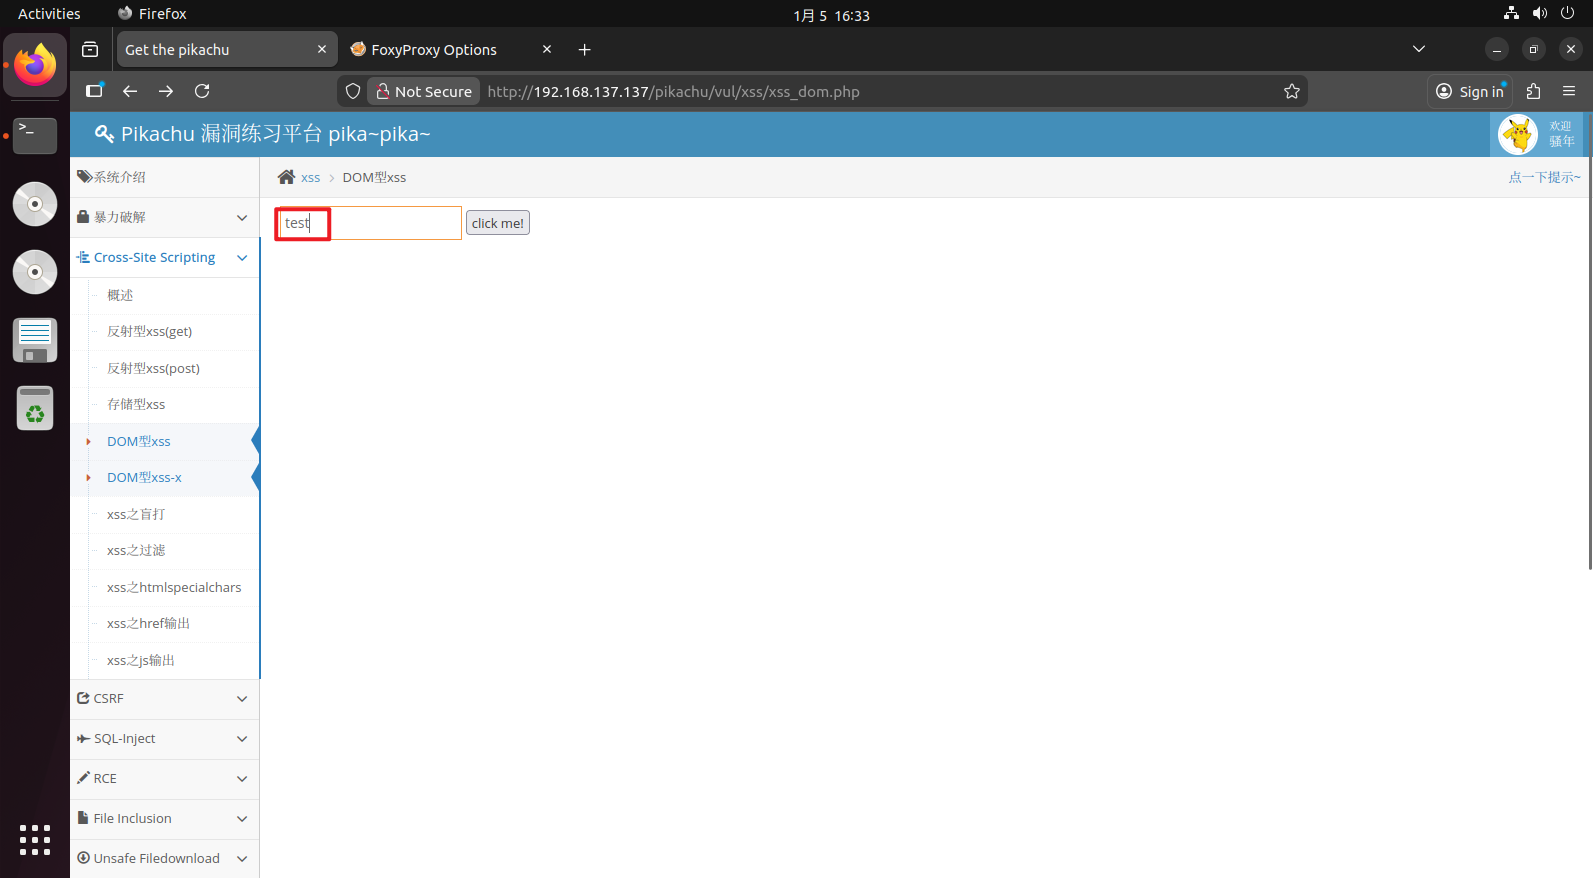1593x878 pixels.
Task: Show Applications grid in dock
Action: click(x=35, y=840)
